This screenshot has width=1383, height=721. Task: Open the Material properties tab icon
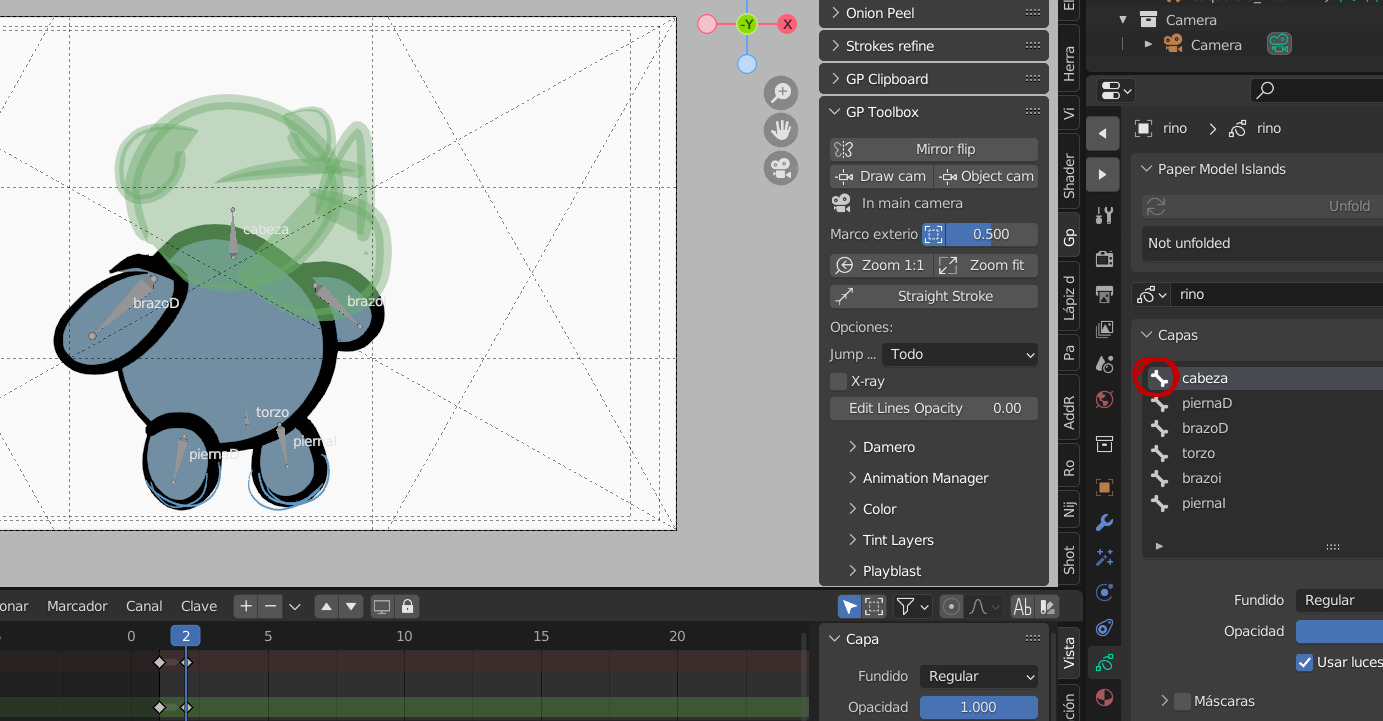coord(1104,697)
